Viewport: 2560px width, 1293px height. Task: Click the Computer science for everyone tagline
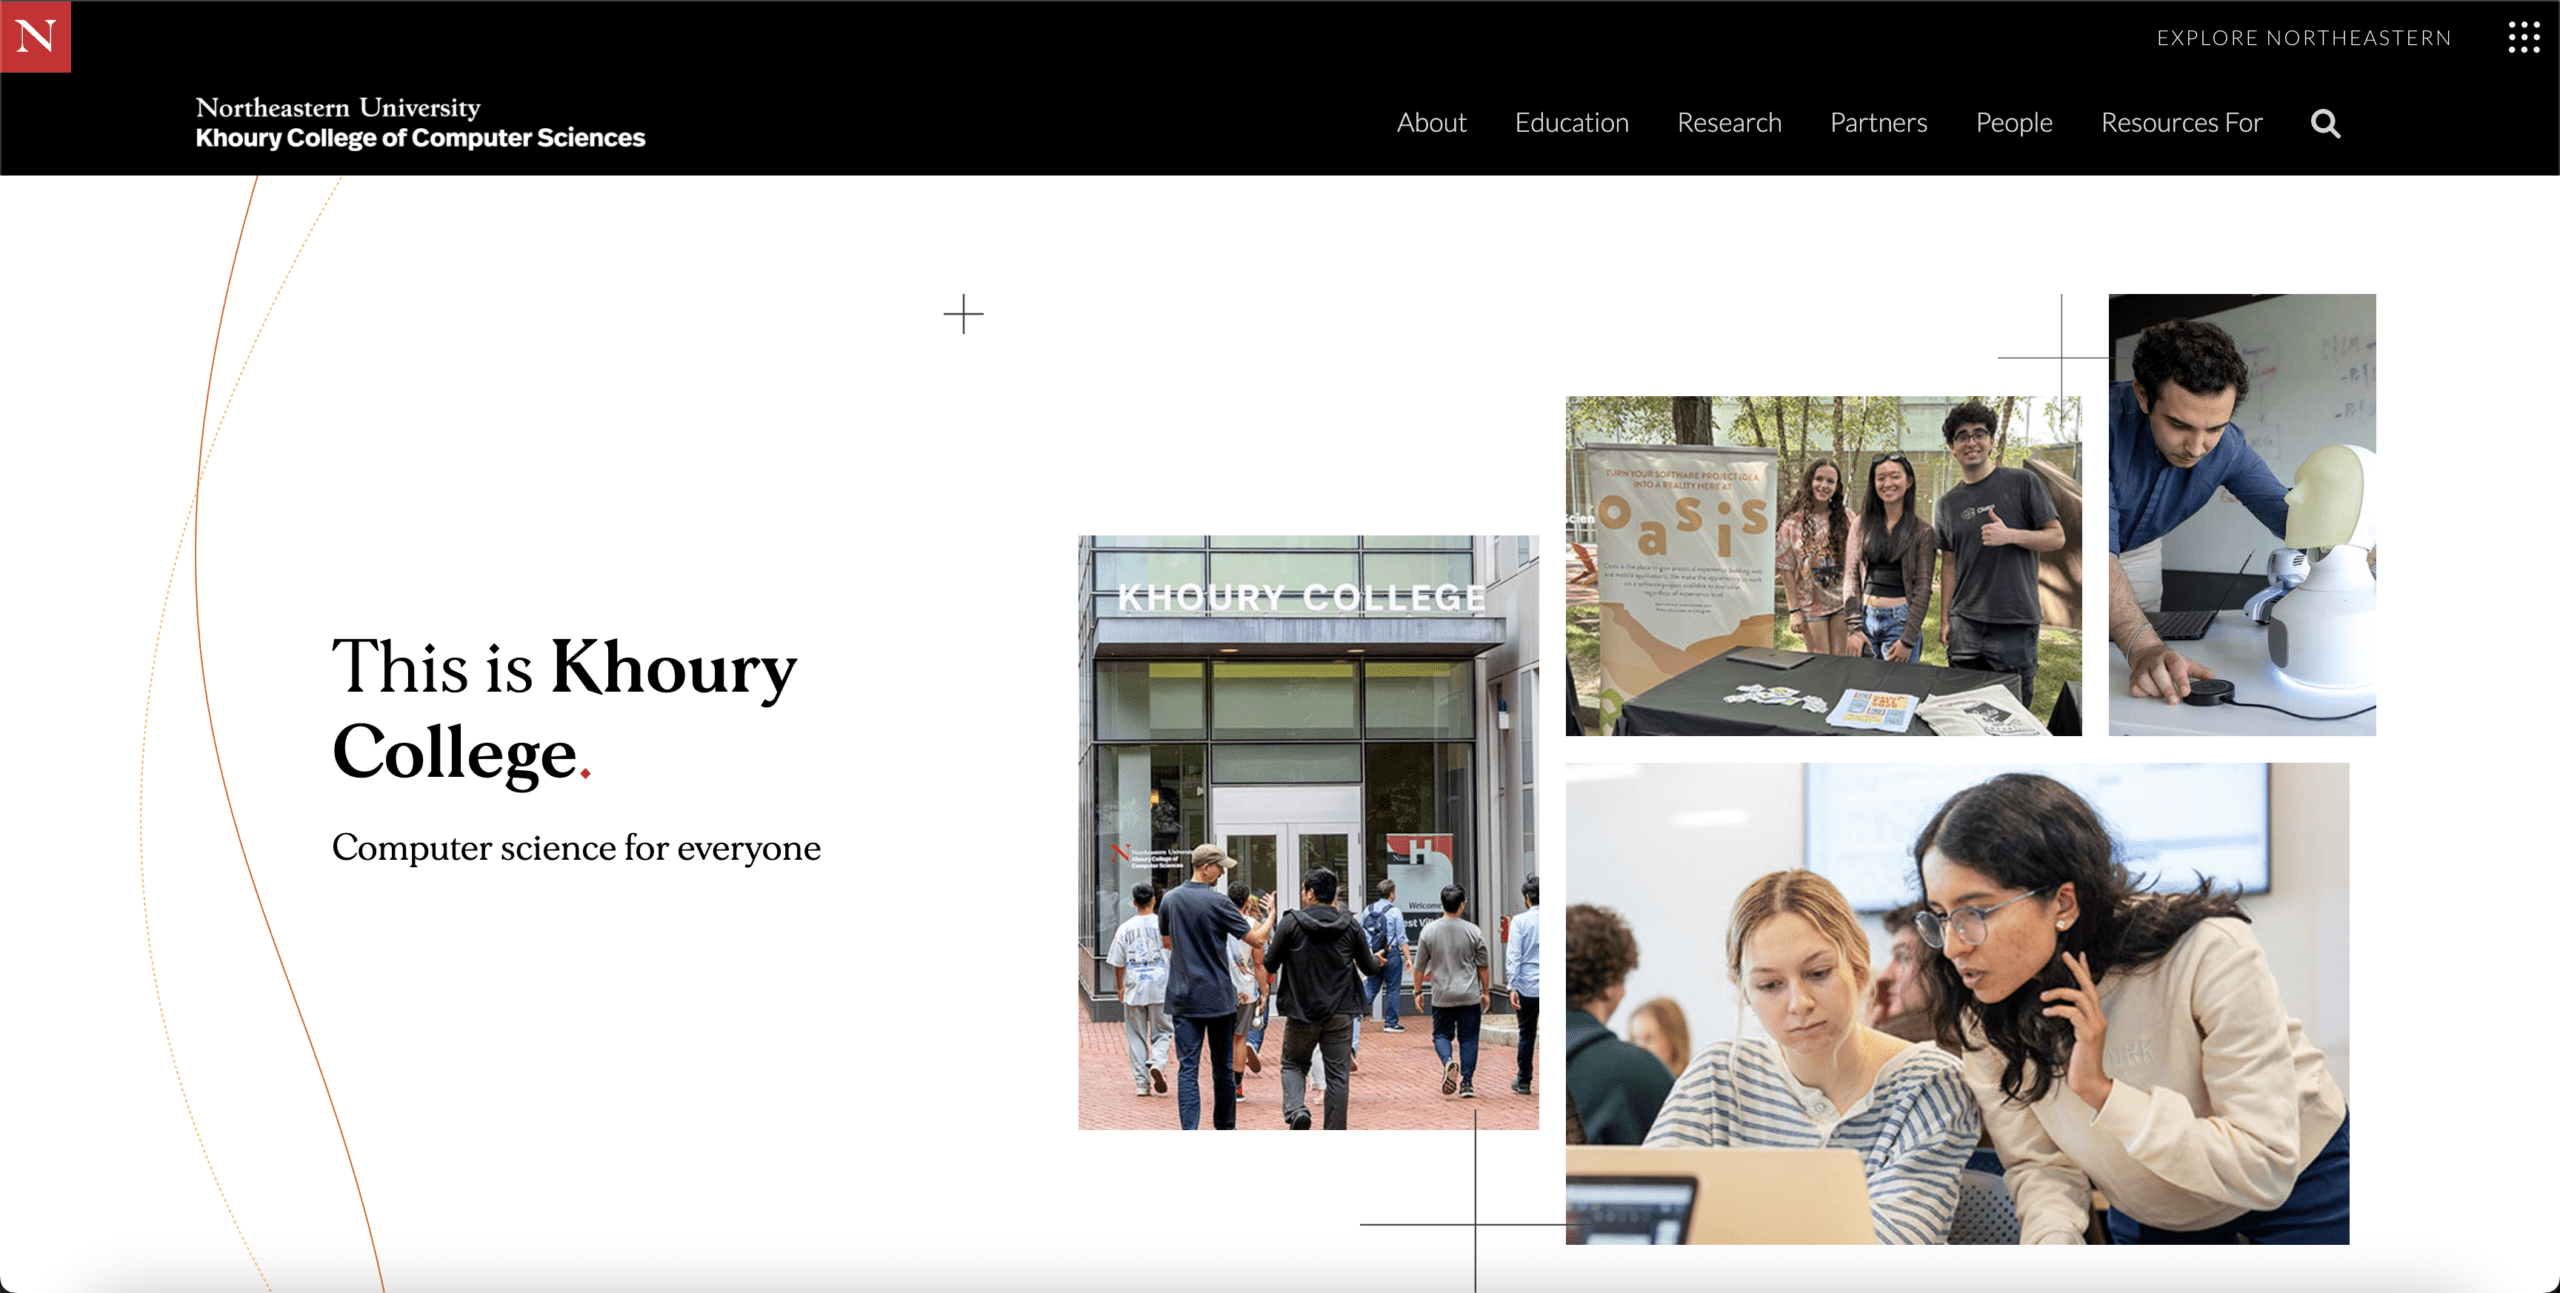click(x=576, y=848)
